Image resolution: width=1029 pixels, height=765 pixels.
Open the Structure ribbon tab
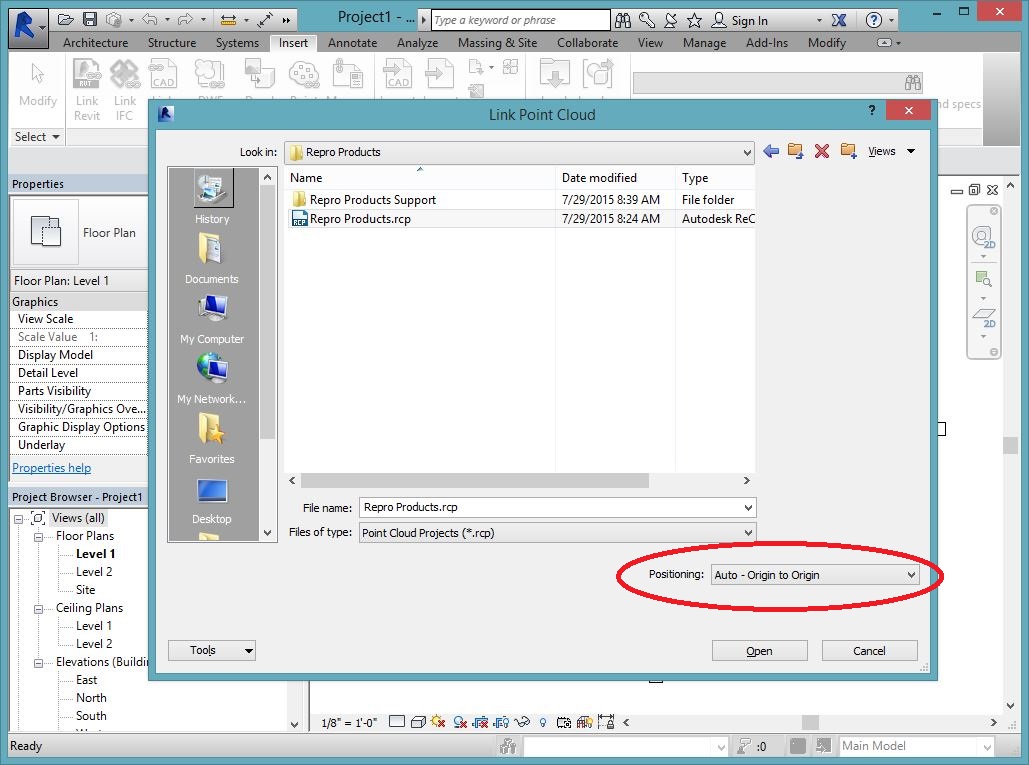[x=172, y=43]
